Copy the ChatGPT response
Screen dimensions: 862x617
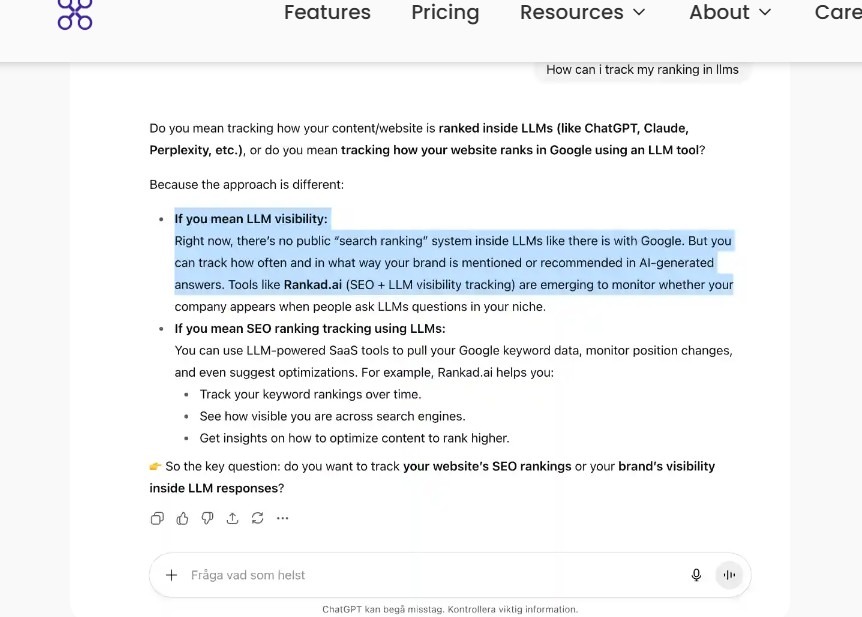(157, 518)
